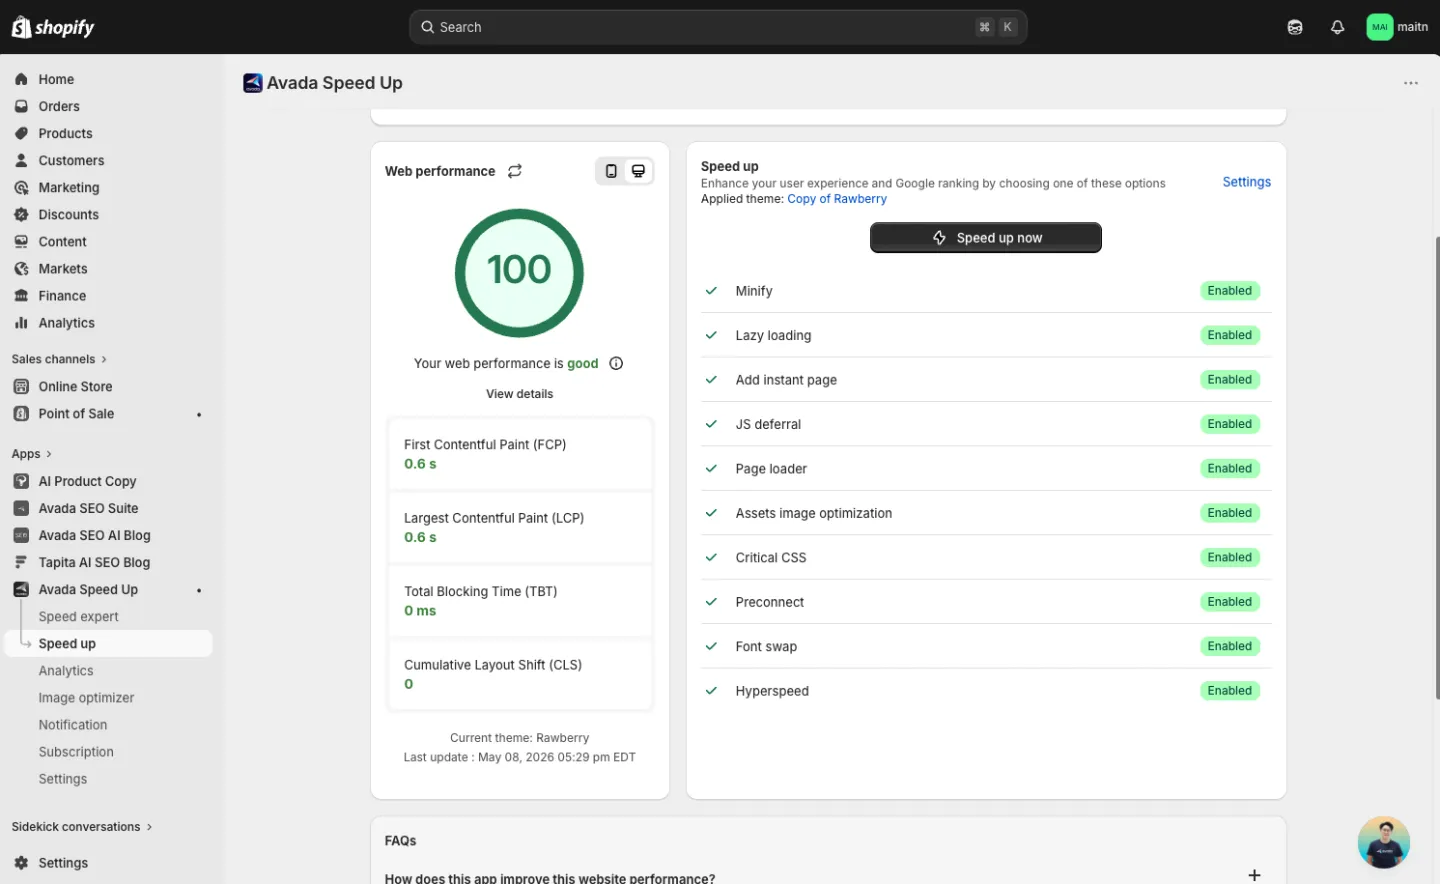Open Speed expert submenu item

tap(78, 617)
